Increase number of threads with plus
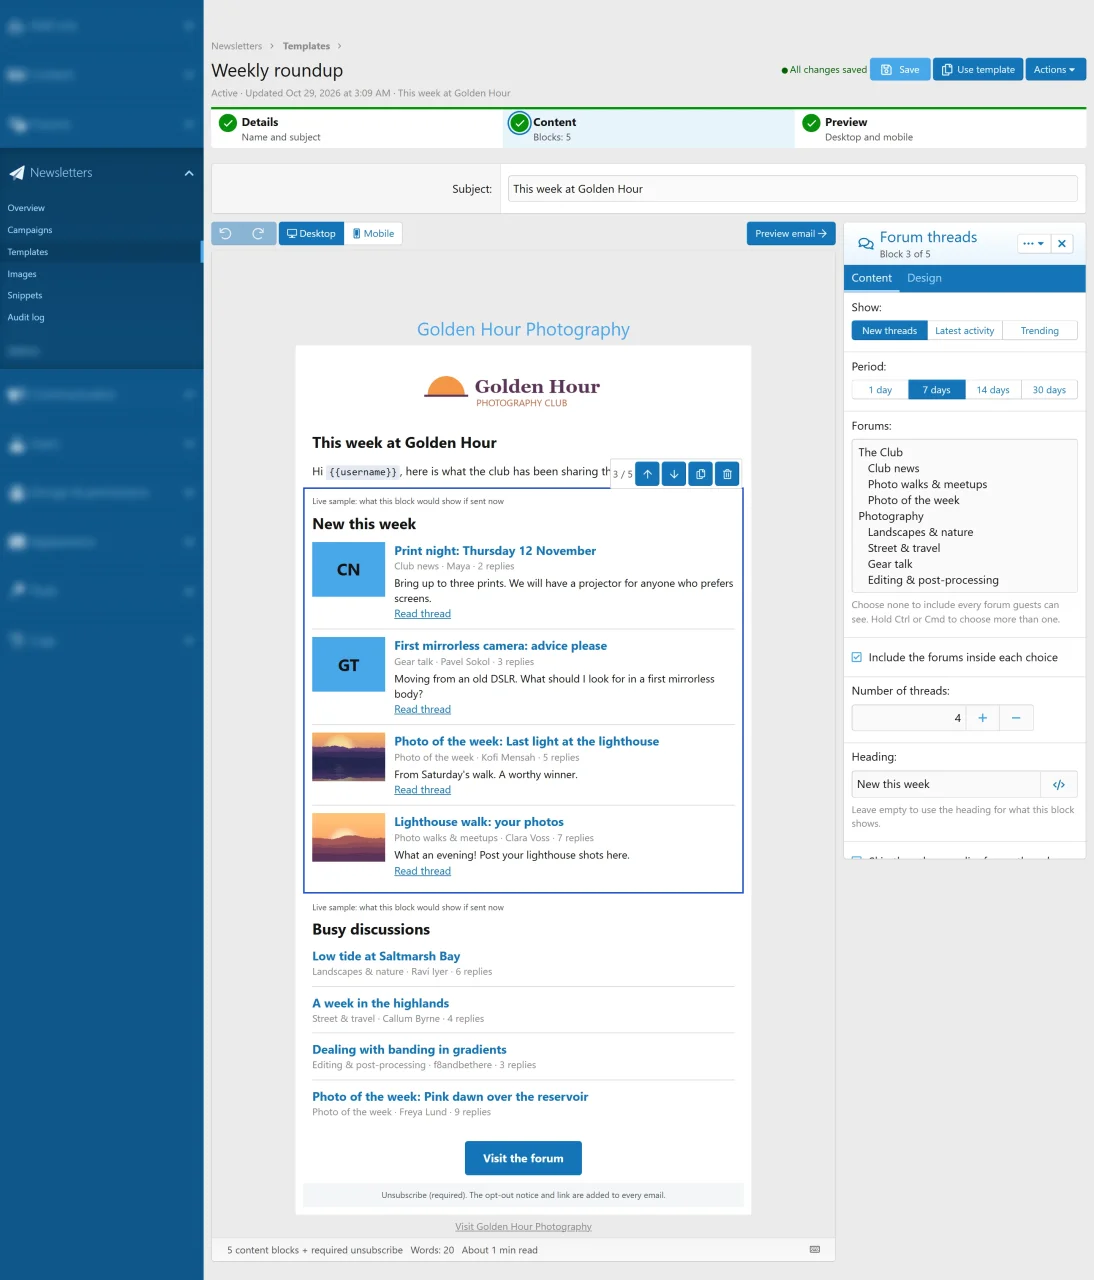This screenshot has height=1280, width=1094. point(982,718)
